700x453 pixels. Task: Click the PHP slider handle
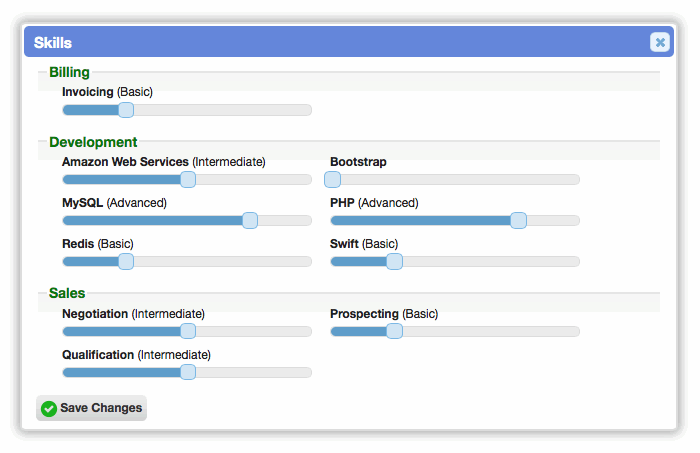(518, 220)
